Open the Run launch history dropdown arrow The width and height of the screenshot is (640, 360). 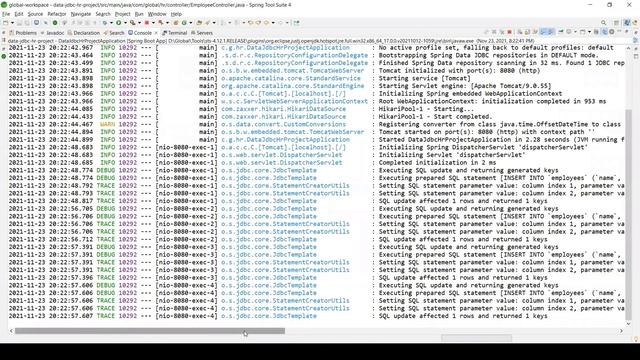[x=125, y=23]
